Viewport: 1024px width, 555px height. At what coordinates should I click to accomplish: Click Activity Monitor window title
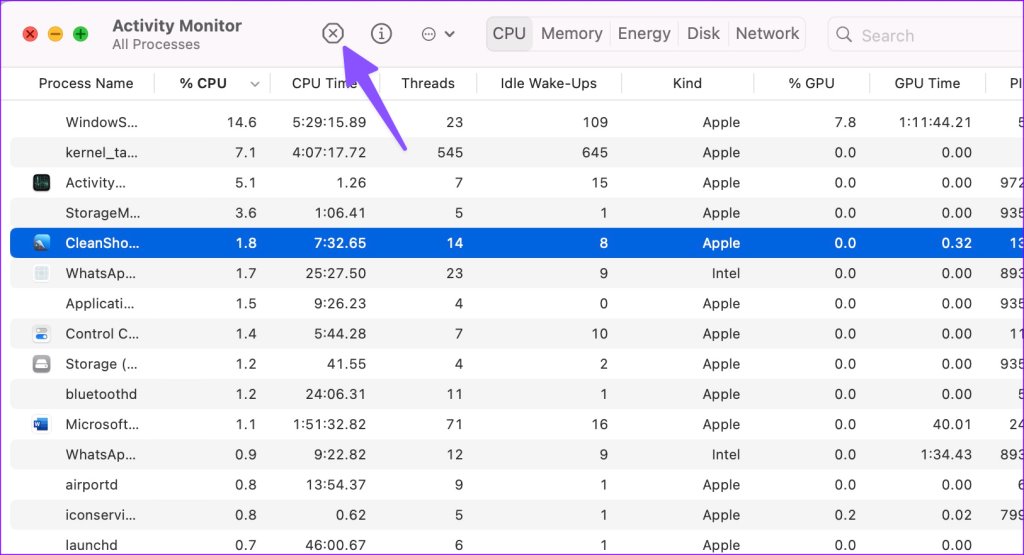pyautogui.click(x=177, y=25)
